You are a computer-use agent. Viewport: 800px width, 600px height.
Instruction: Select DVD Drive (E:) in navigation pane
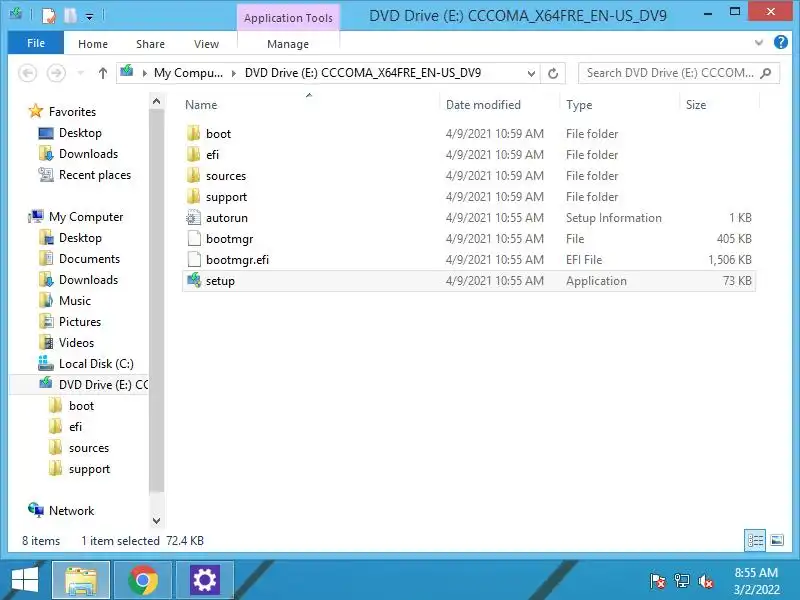[x=103, y=385]
